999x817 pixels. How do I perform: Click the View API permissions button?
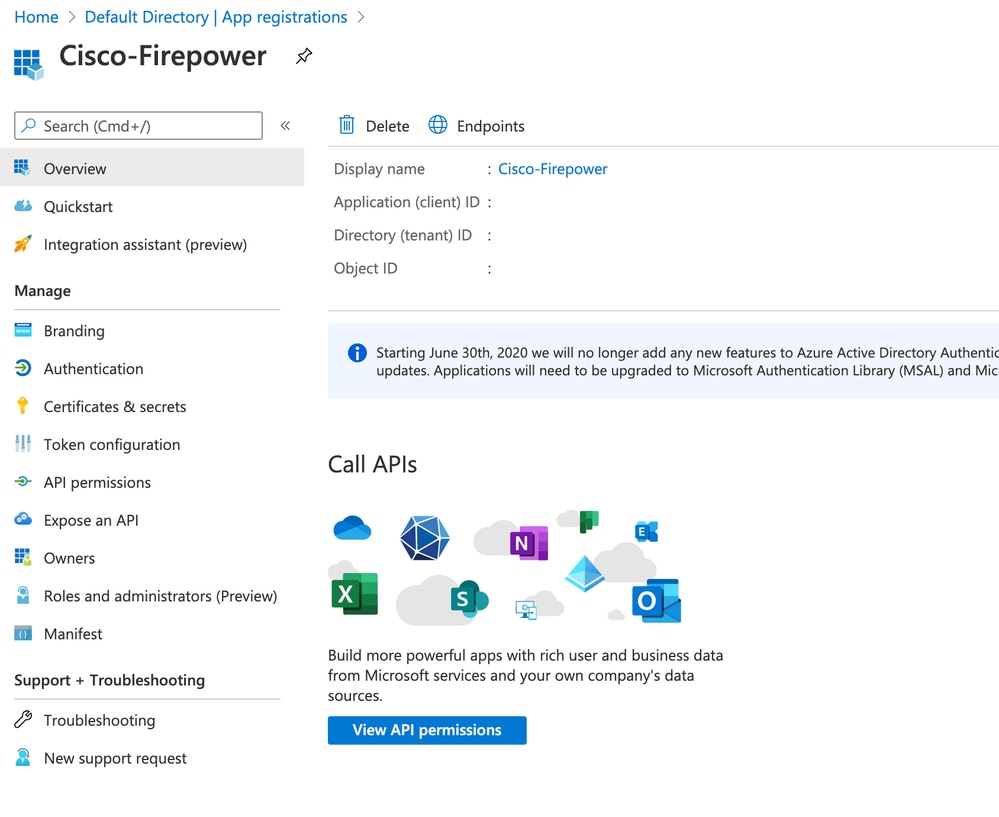[x=427, y=730]
